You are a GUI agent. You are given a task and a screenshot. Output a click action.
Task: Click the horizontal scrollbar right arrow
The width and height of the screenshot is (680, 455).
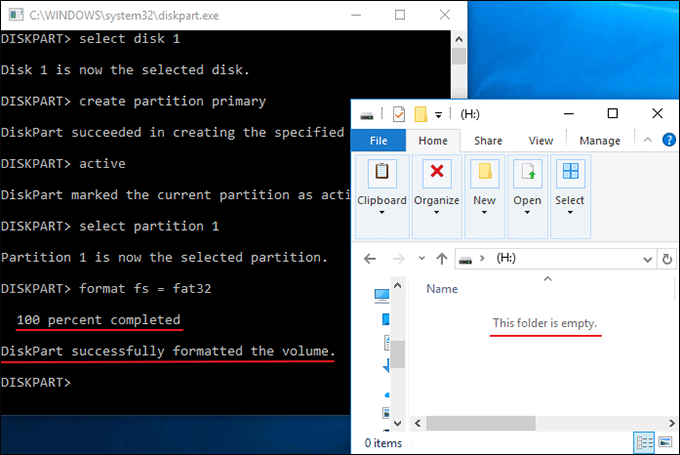671,423
